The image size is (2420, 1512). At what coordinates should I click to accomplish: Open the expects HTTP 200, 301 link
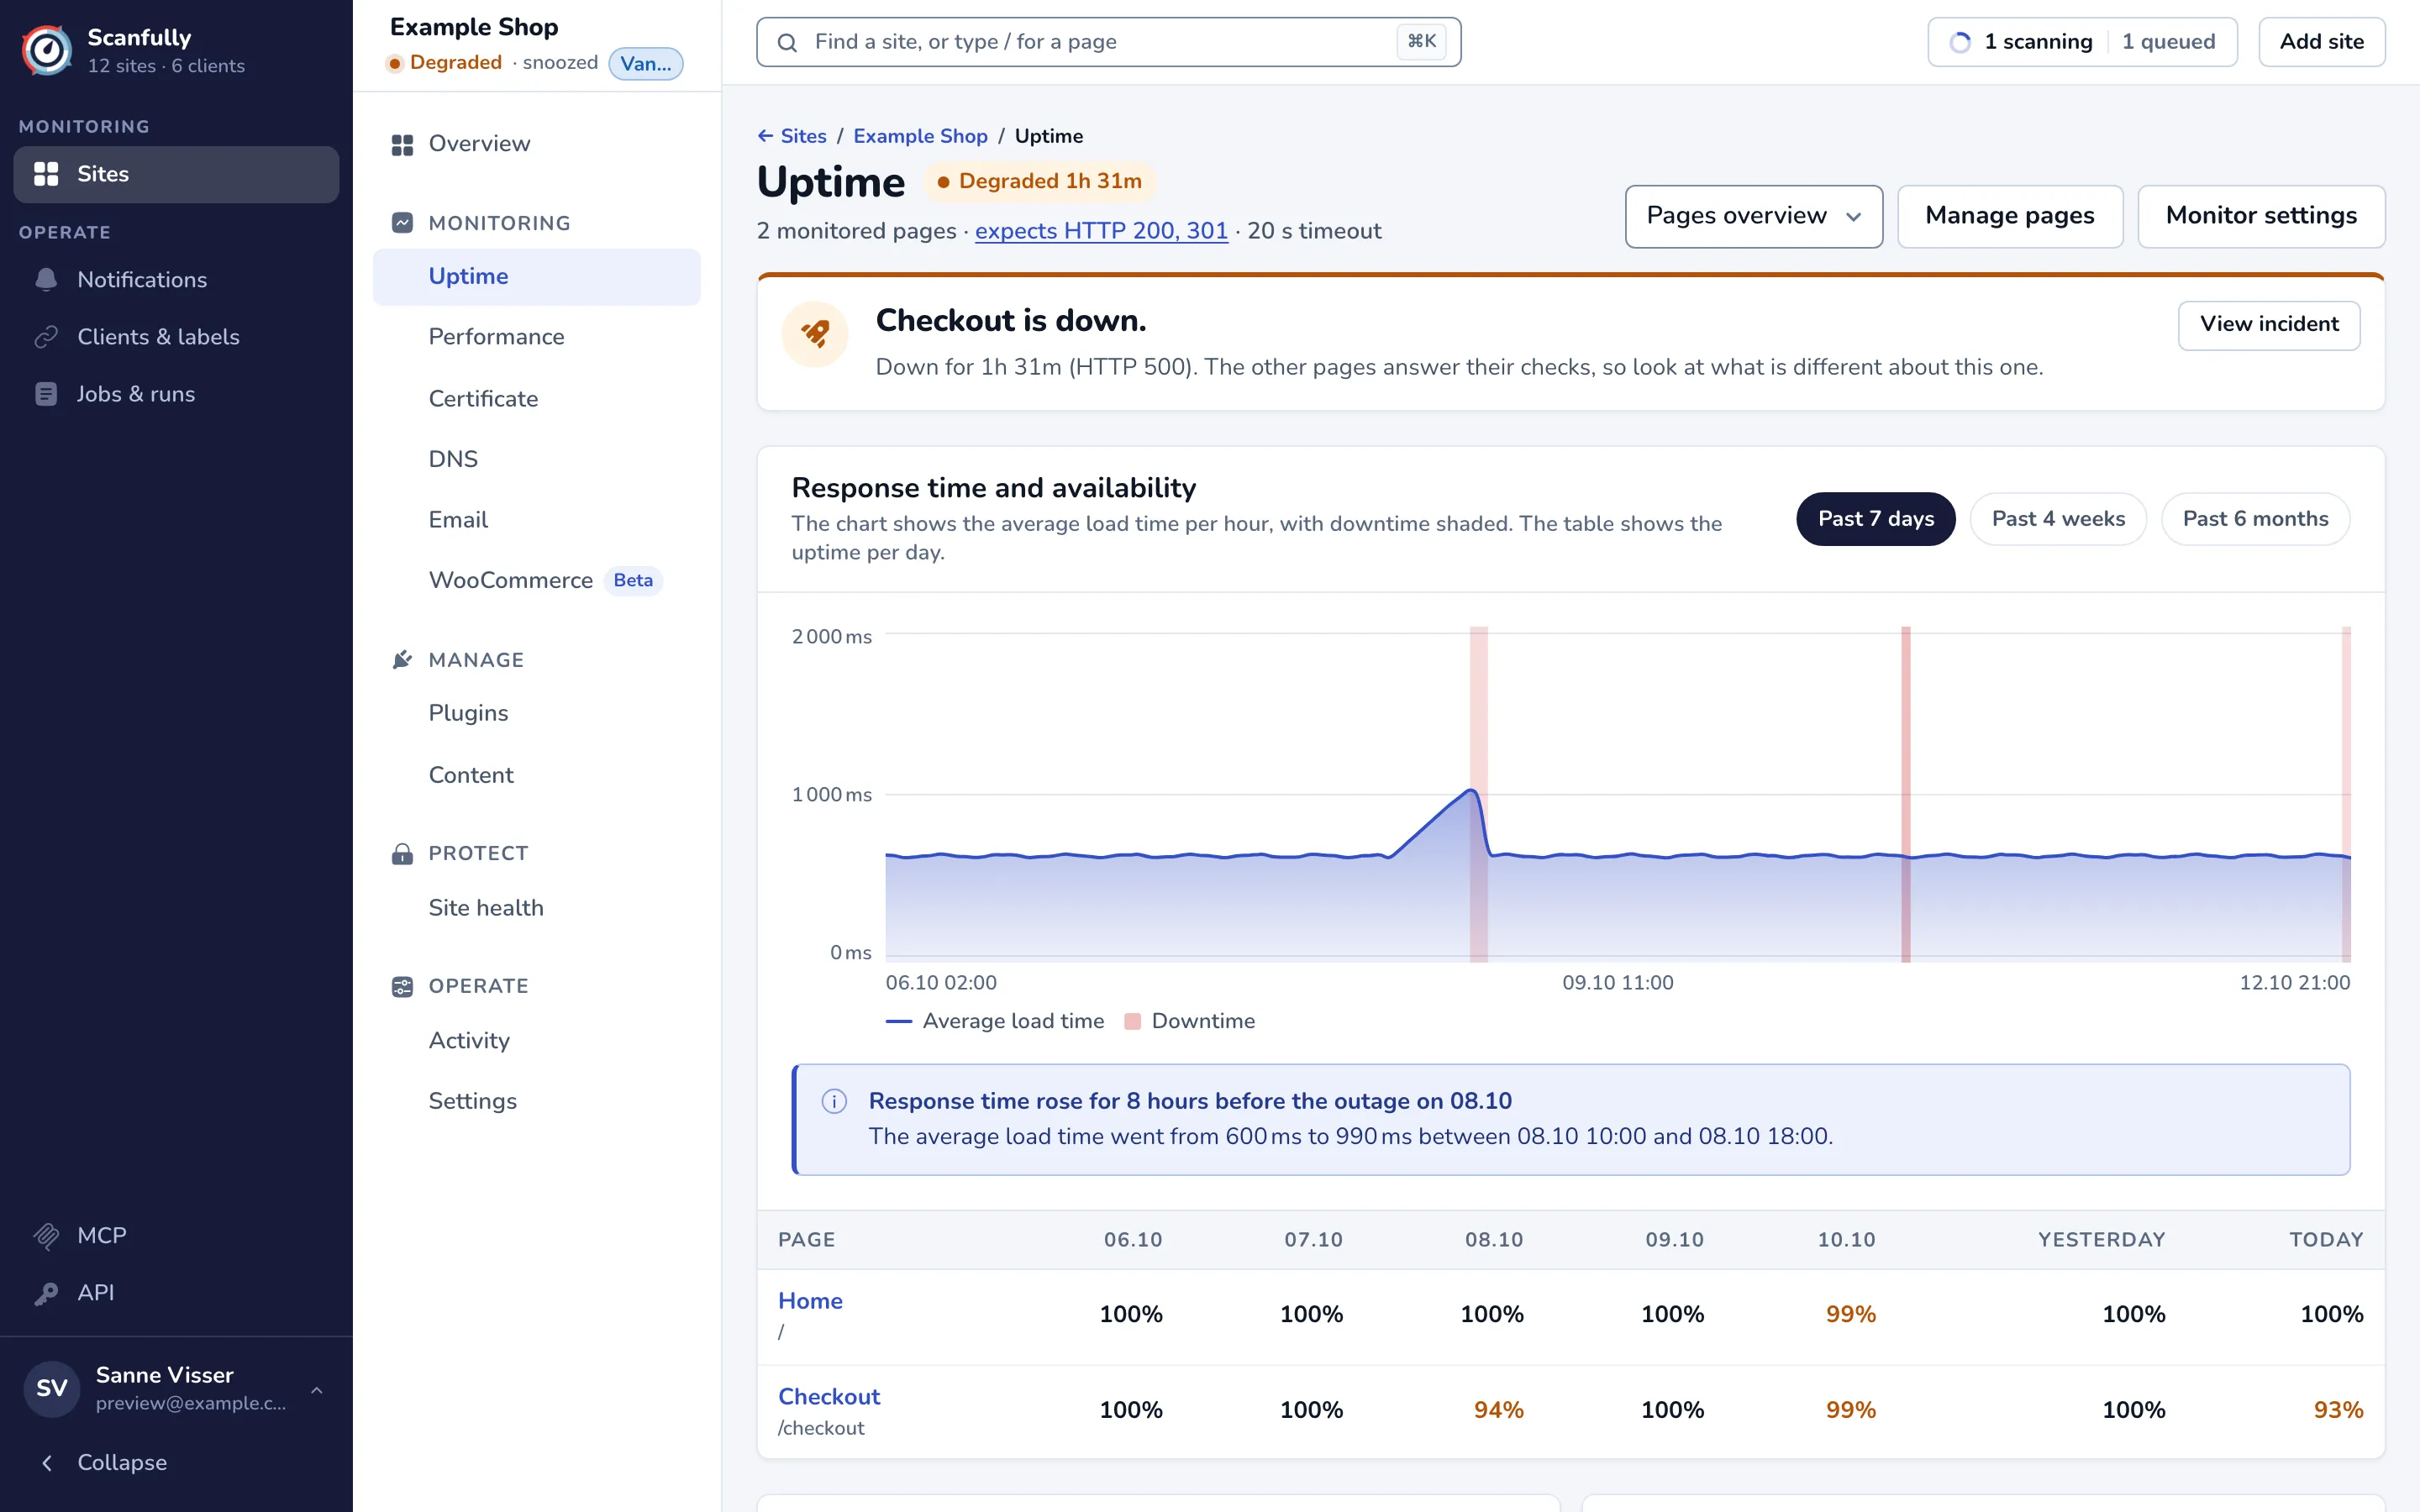coord(1101,231)
